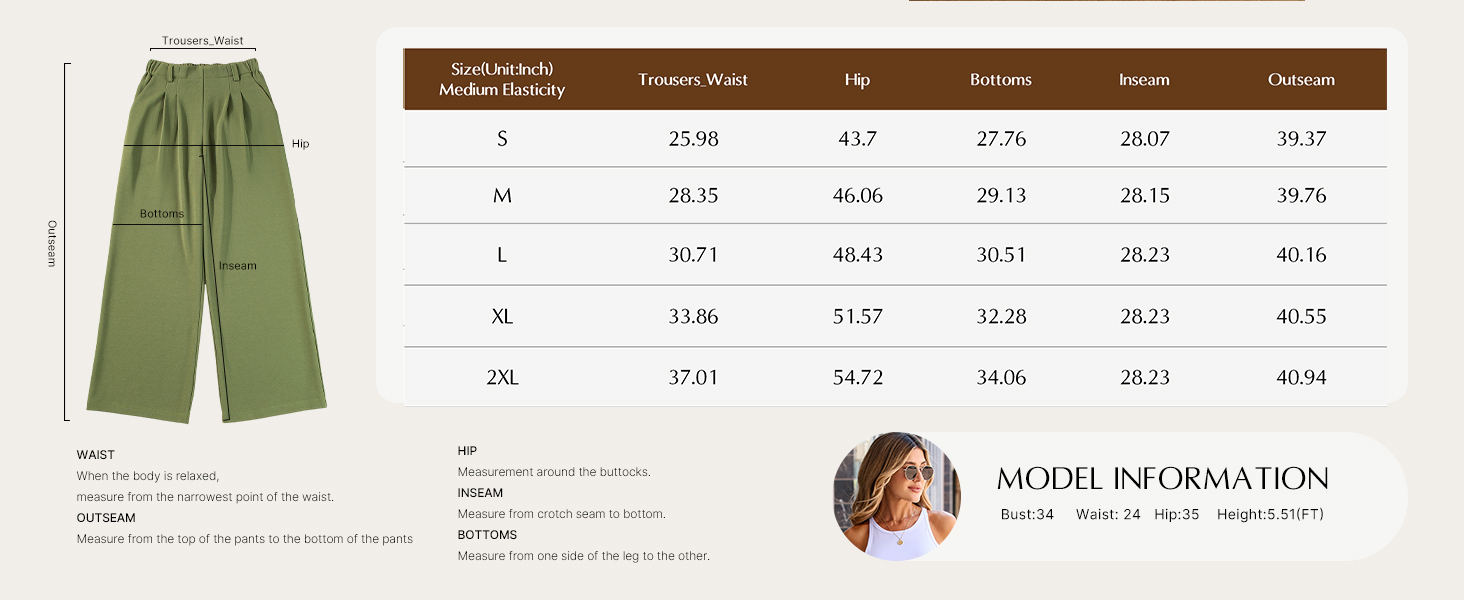This screenshot has width=1464, height=600.
Task: Select the size S row label
Action: (x=502, y=139)
